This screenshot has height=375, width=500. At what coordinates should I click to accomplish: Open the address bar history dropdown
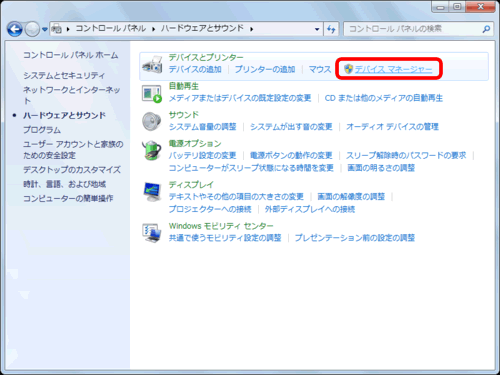tap(317, 29)
